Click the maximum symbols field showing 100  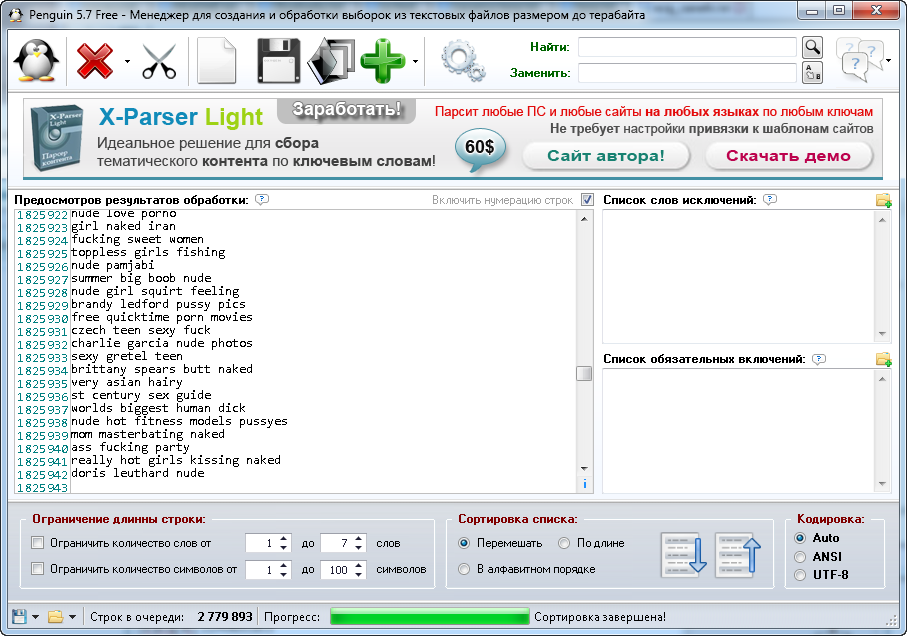tap(337, 570)
